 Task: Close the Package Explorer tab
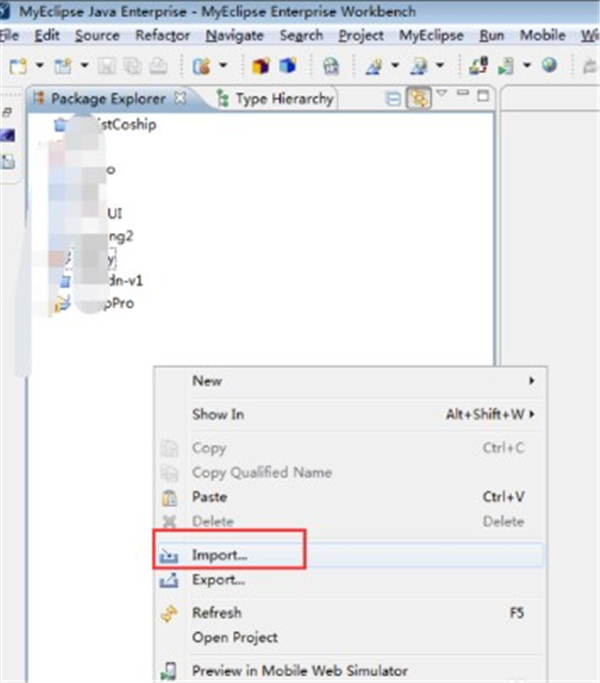tap(181, 98)
